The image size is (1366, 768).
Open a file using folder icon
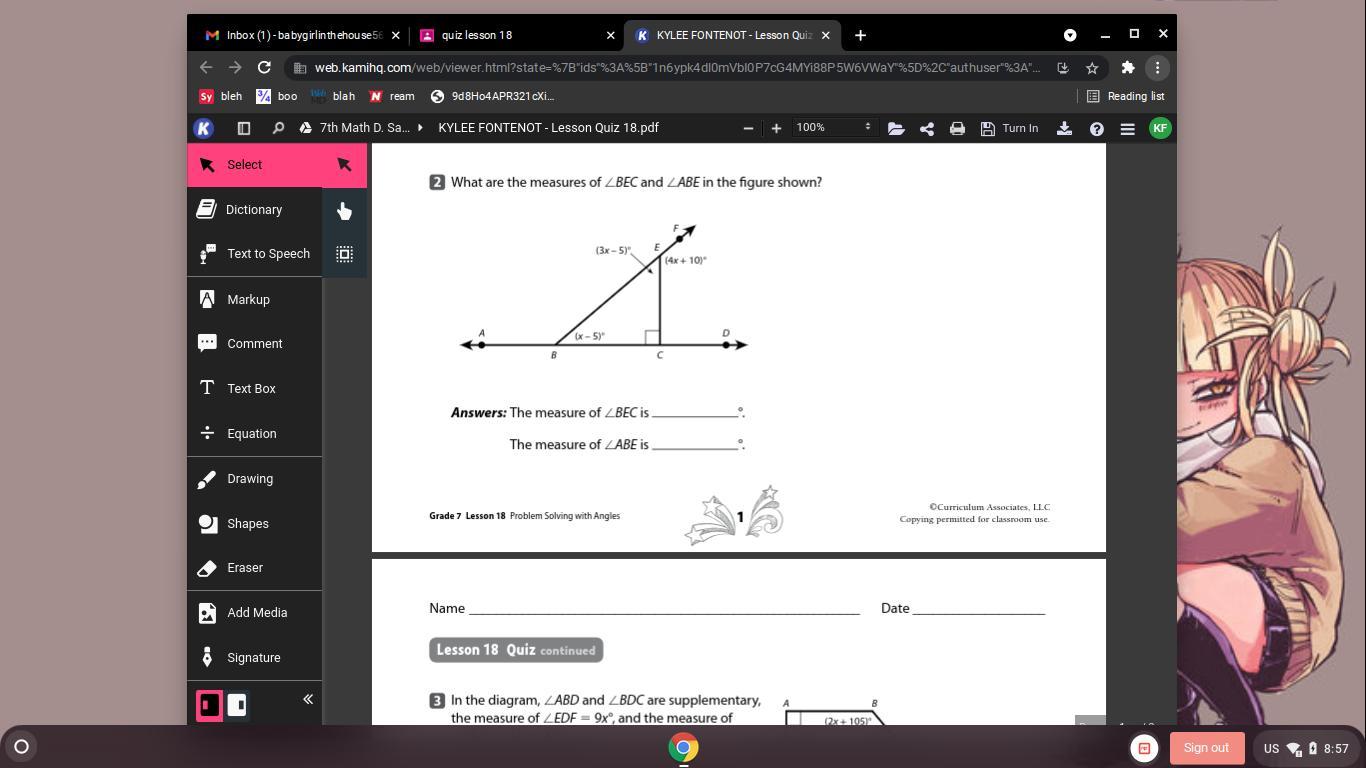[896, 128]
